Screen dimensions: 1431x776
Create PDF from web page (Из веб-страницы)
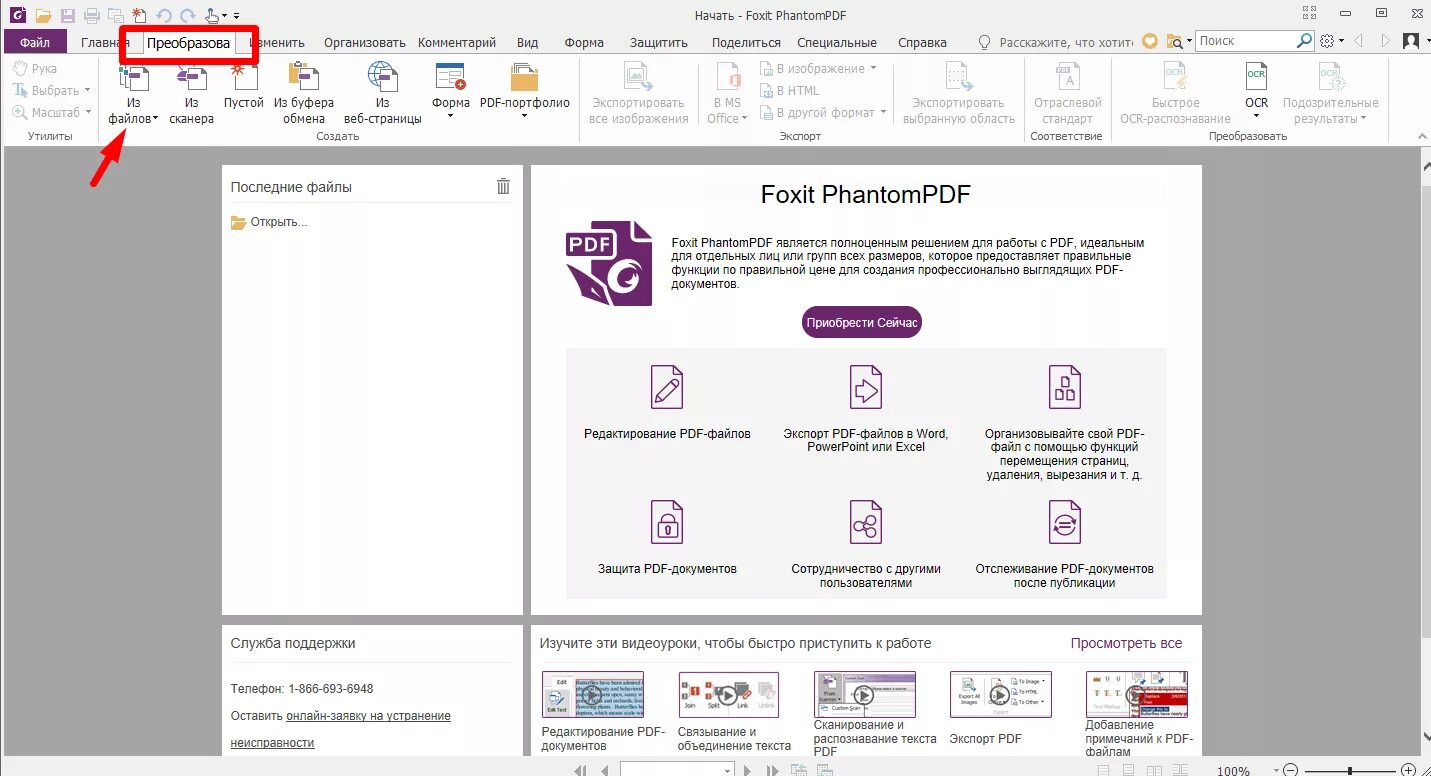point(382,93)
